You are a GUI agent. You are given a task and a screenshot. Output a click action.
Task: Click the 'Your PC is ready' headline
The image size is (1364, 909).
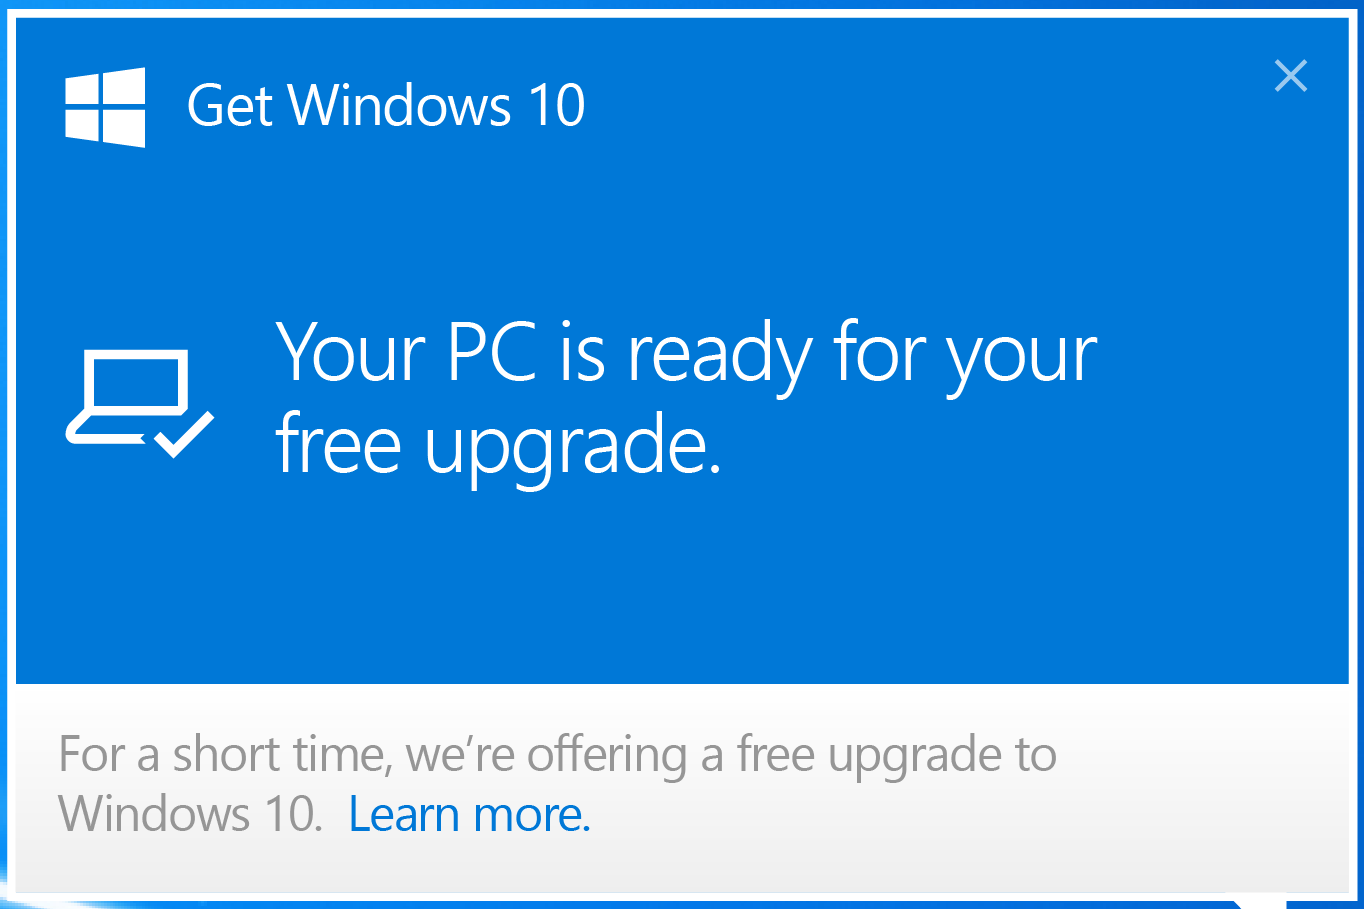tap(686, 353)
